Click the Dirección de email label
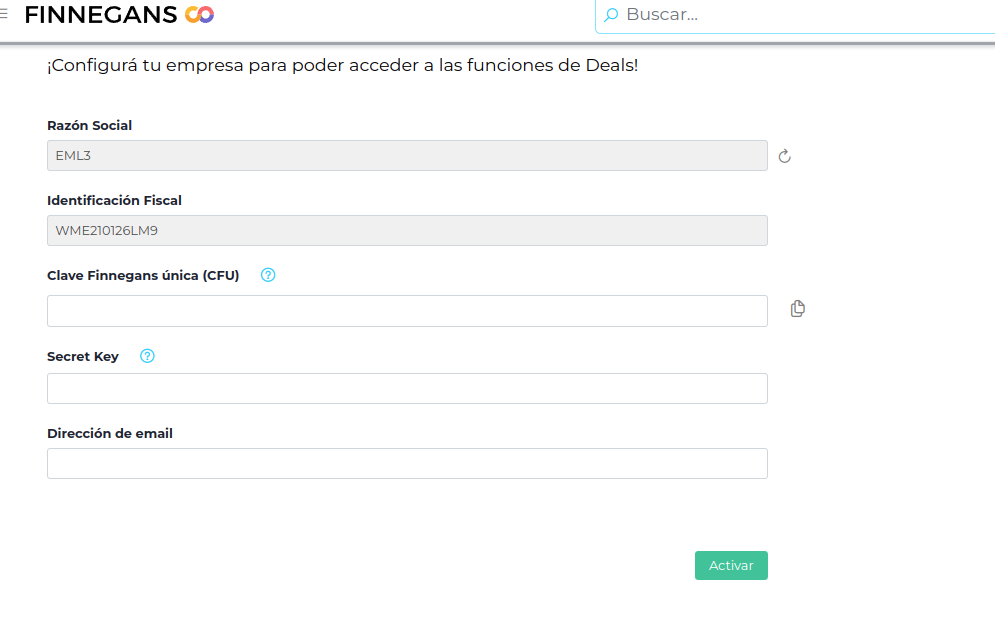 coord(110,434)
